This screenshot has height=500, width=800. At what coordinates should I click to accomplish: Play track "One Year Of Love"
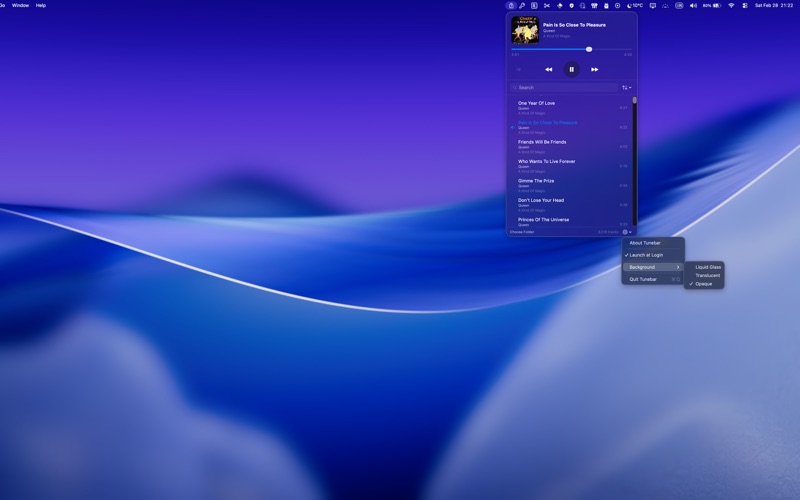570,108
